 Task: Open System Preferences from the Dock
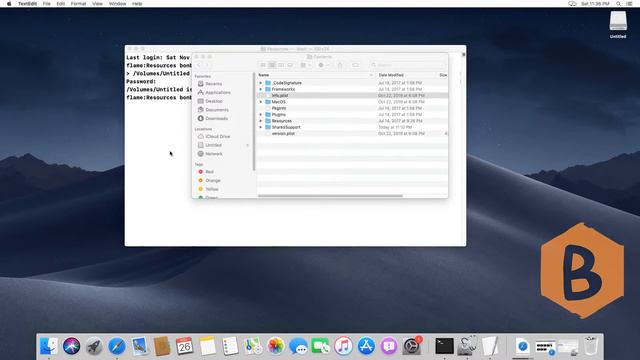coord(412,346)
